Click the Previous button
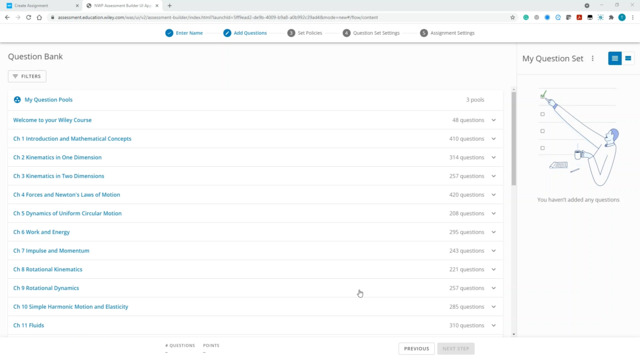The height and width of the screenshot is (360, 640). pos(416,349)
